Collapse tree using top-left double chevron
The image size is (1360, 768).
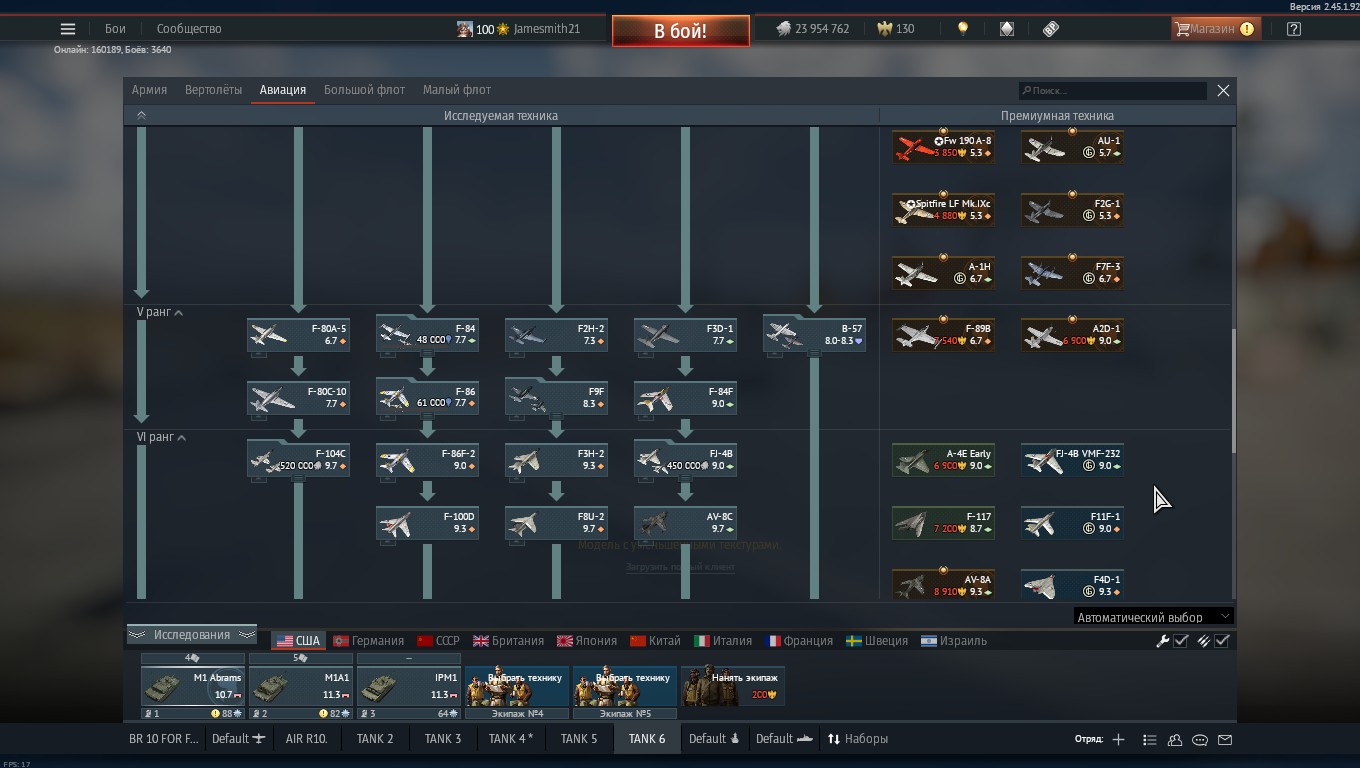point(141,116)
